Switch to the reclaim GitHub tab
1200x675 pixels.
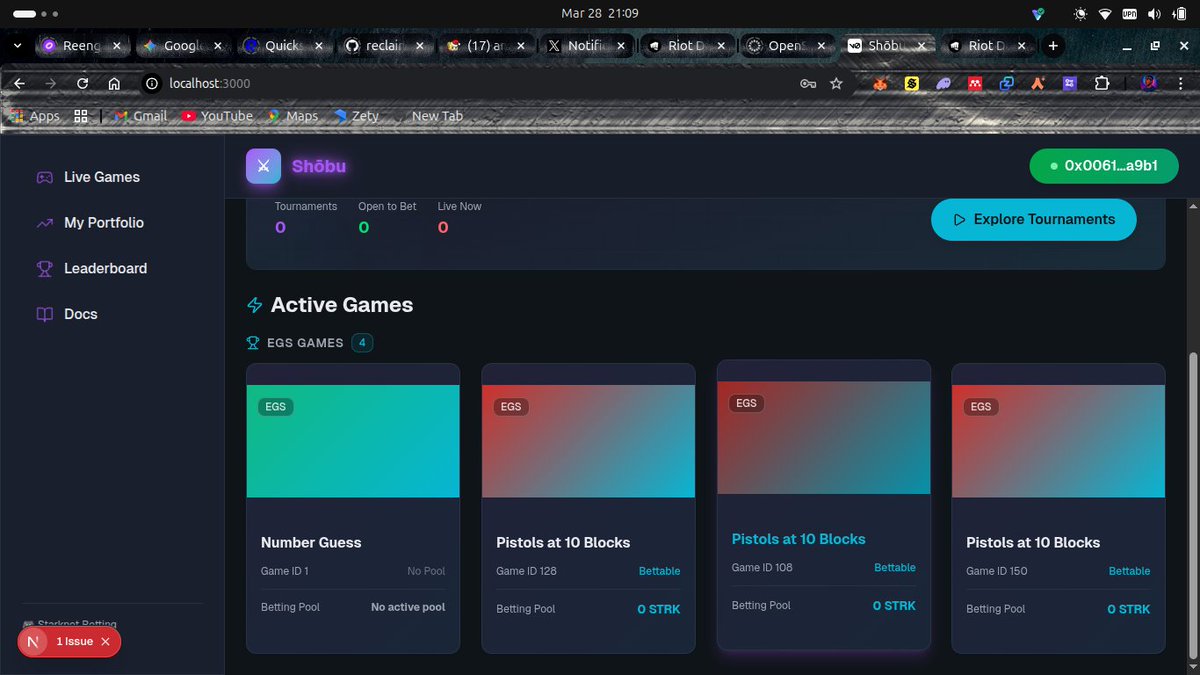pyautogui.click(x=385, y=46)
